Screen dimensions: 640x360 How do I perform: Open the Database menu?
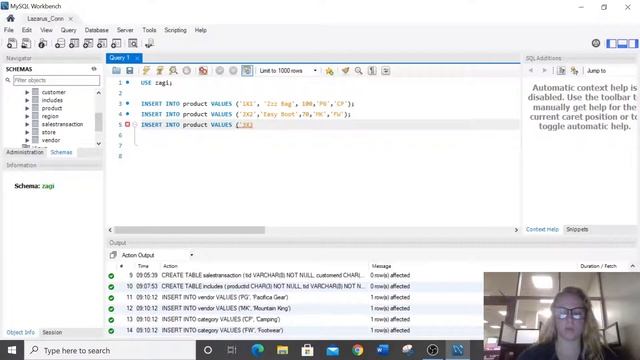point(96,30)
